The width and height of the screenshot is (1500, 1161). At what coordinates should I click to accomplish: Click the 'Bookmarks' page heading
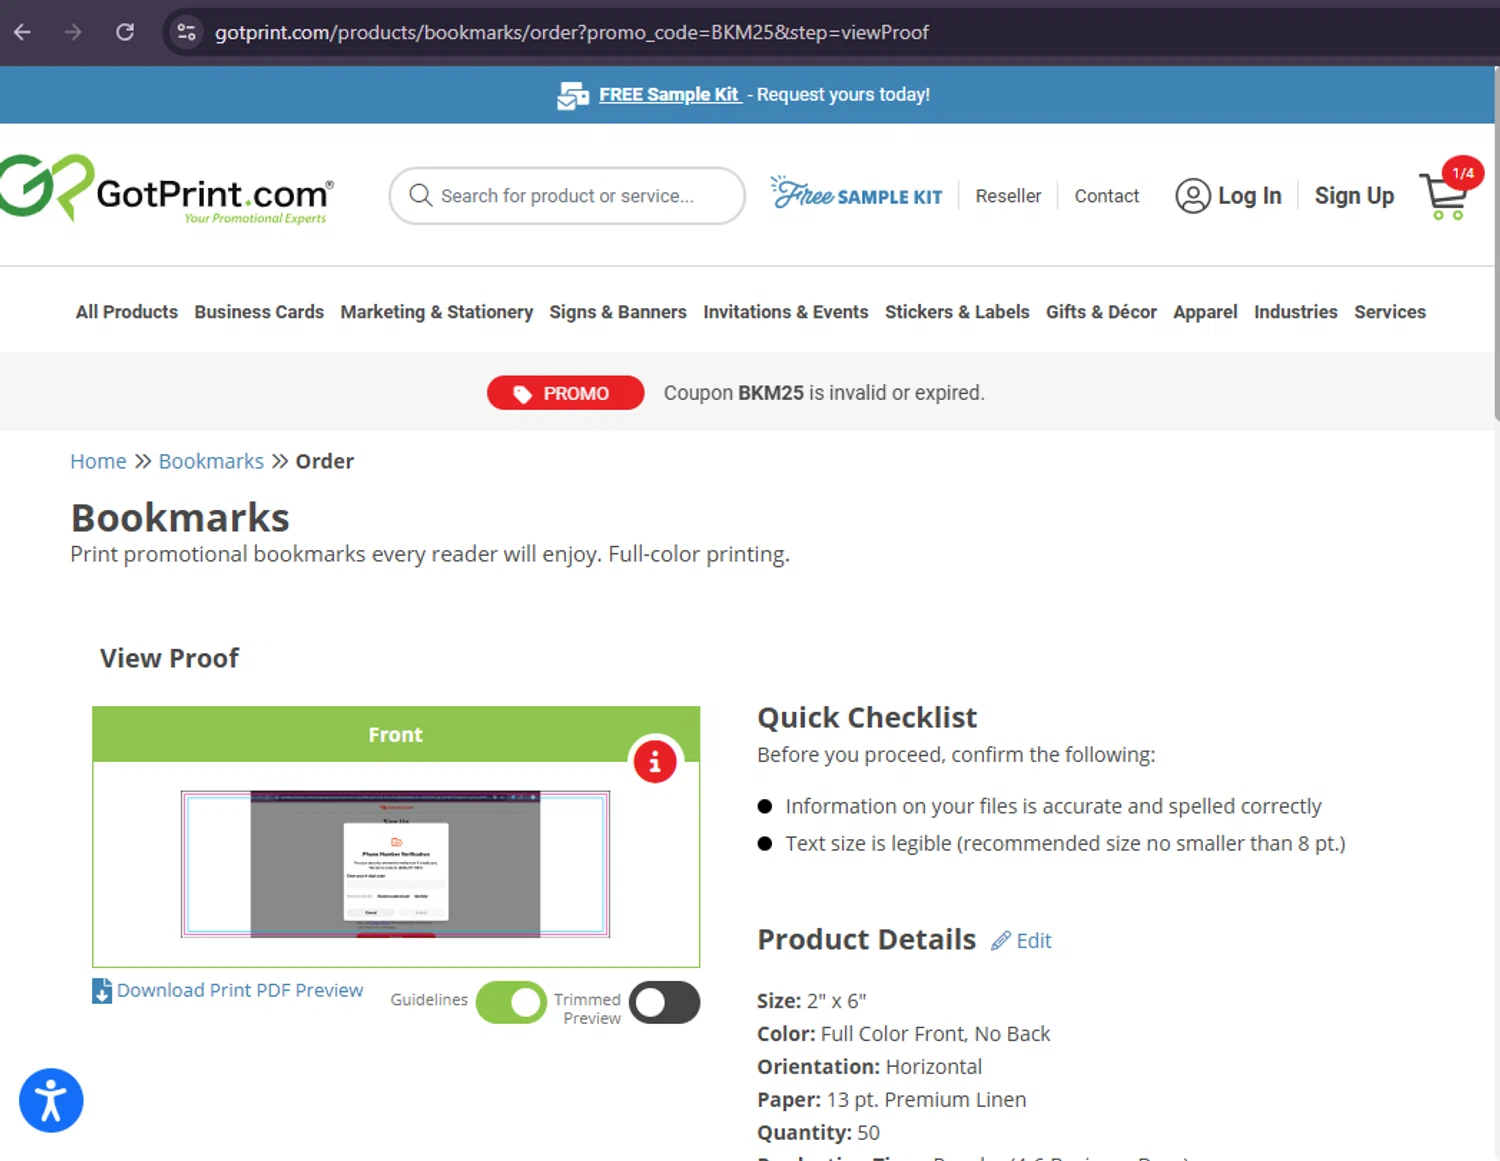pyautogui.click(x=180, y=518)
